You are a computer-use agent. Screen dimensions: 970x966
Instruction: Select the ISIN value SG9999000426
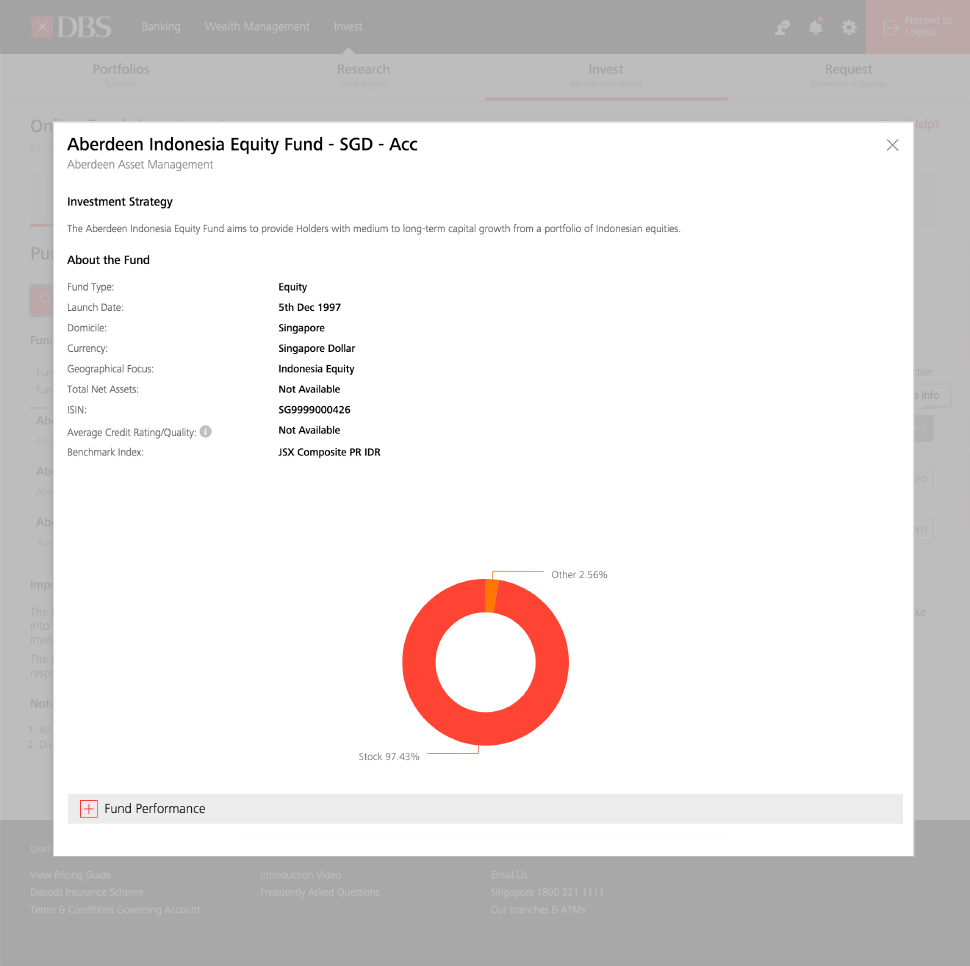pos(314,409)
